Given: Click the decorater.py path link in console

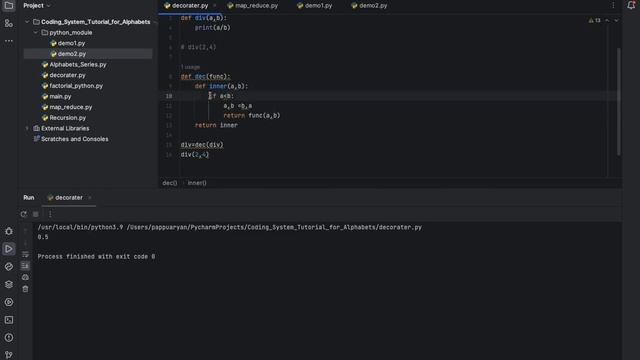Looking at the screenshot, I should tap(274, 227).
